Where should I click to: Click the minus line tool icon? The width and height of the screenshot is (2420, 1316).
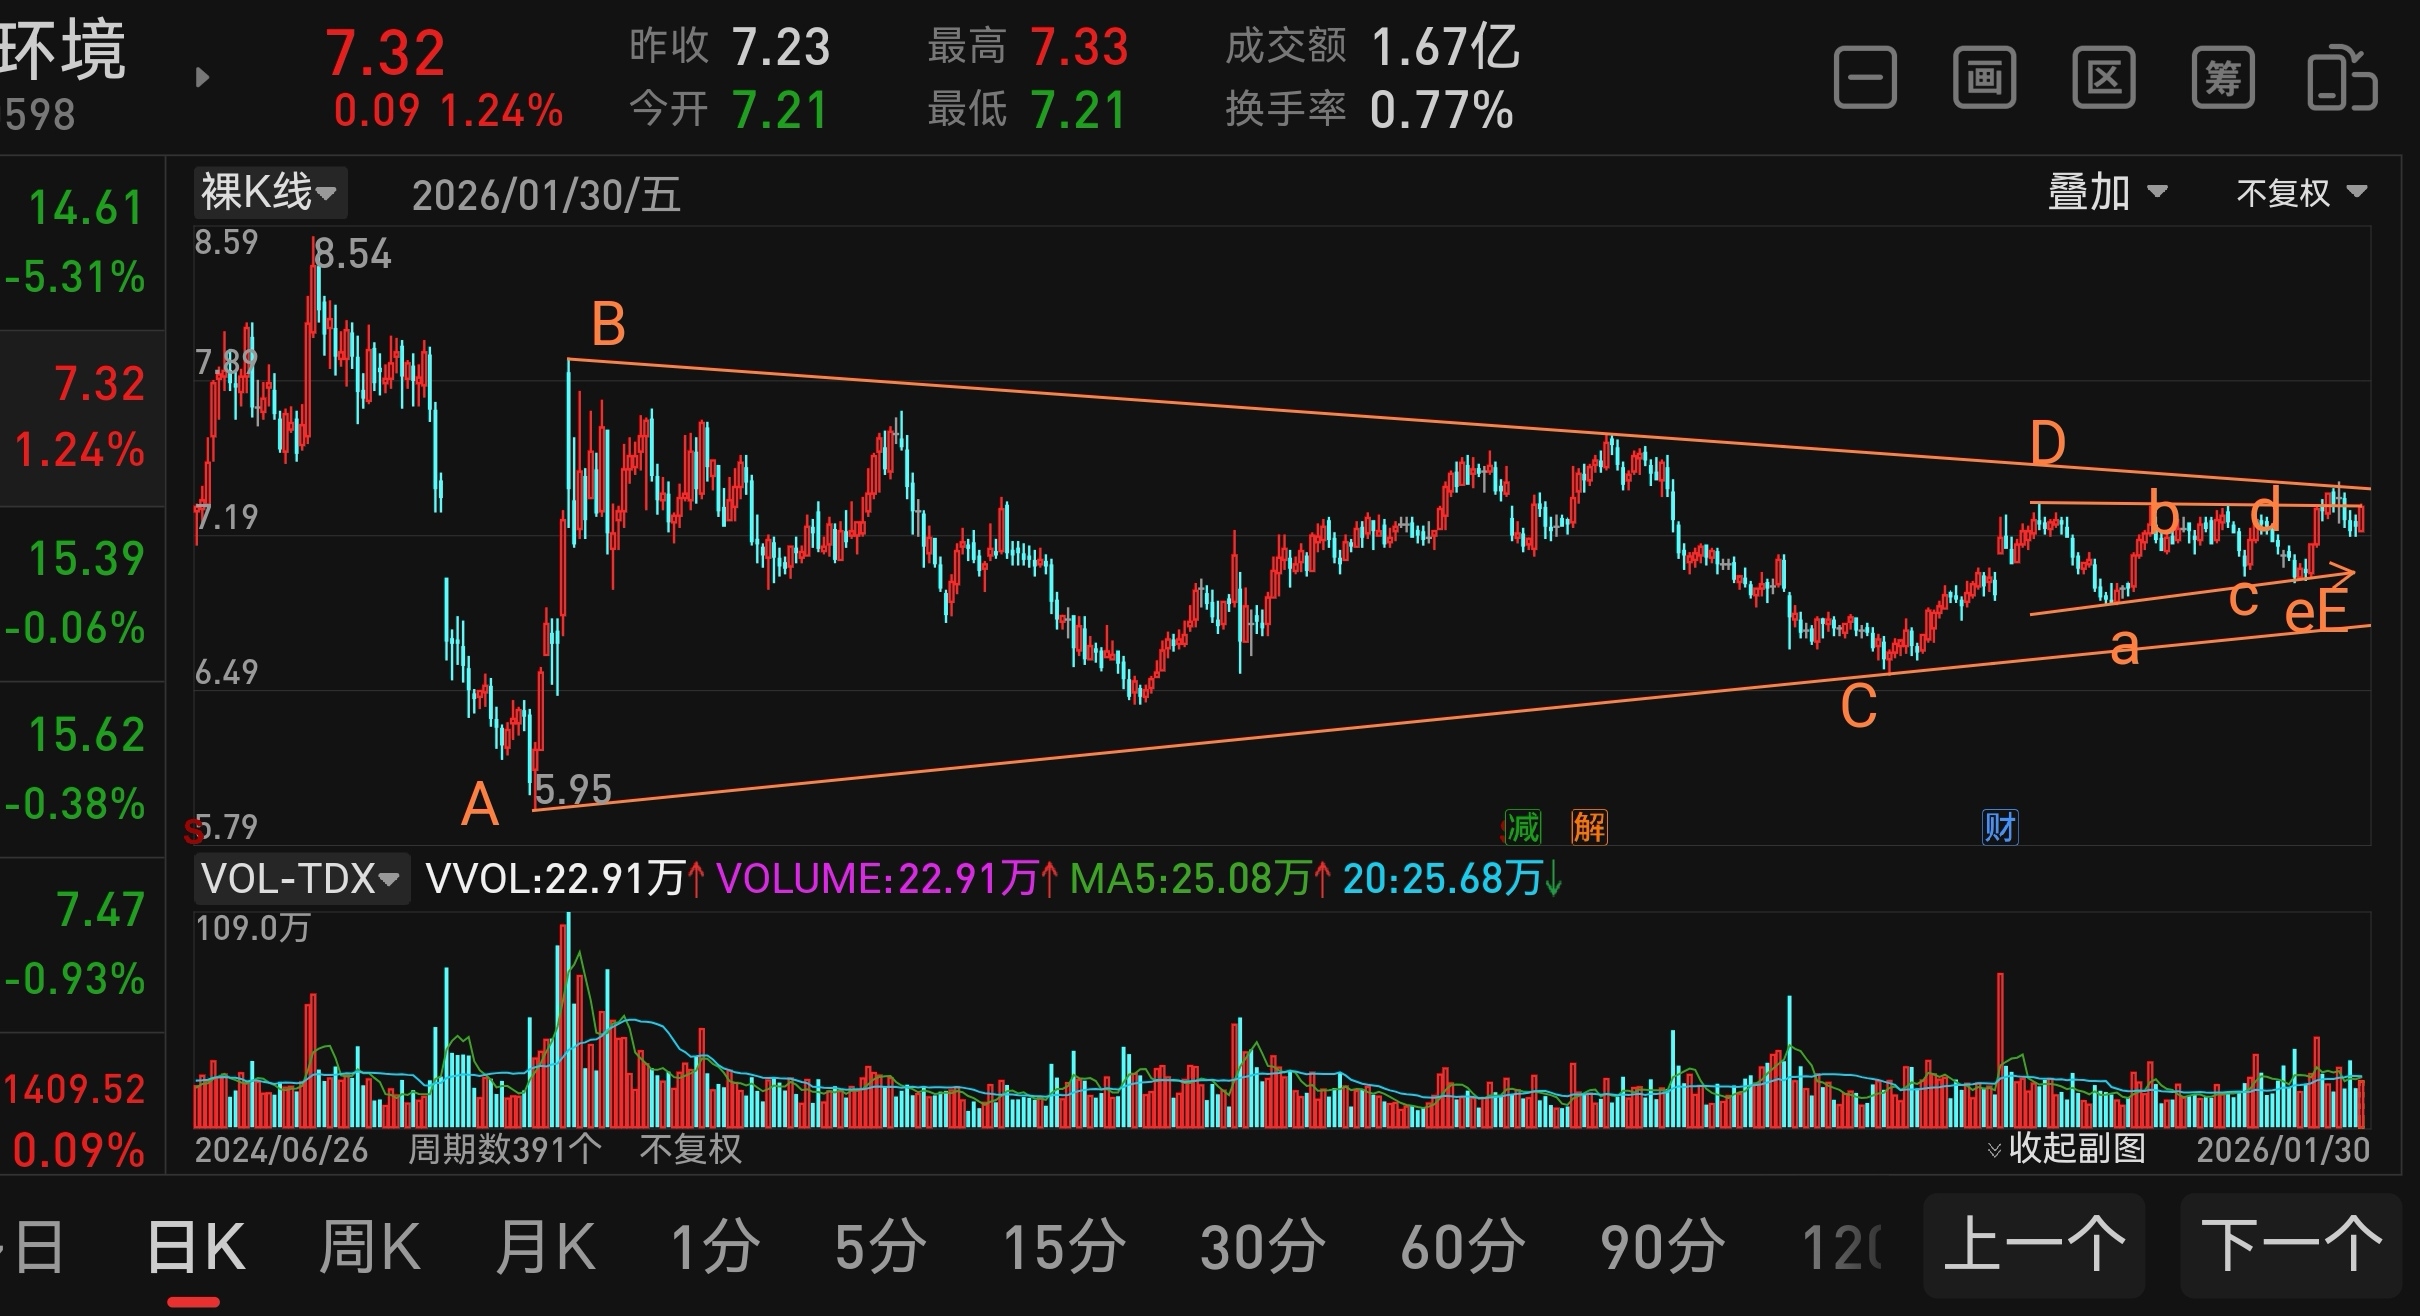click(x=1865, y=78)
